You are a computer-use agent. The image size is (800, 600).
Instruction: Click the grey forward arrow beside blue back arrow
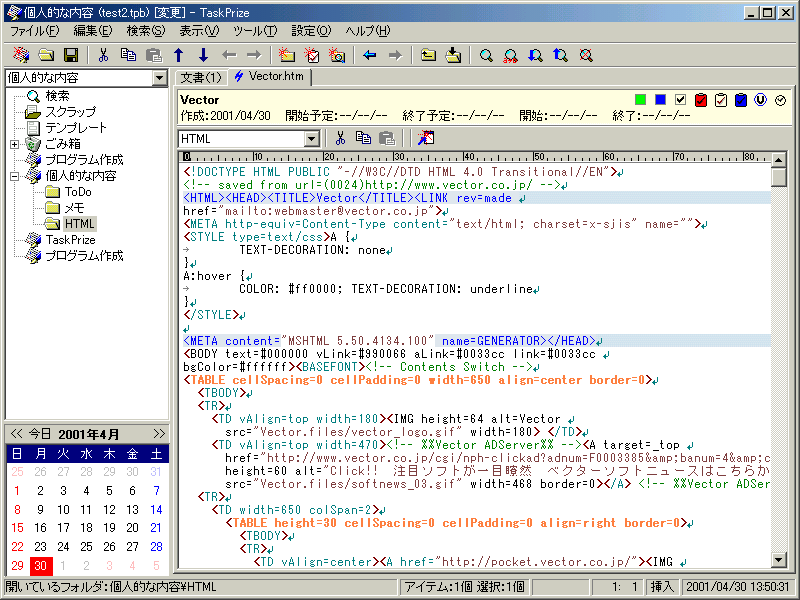point(395,55)
